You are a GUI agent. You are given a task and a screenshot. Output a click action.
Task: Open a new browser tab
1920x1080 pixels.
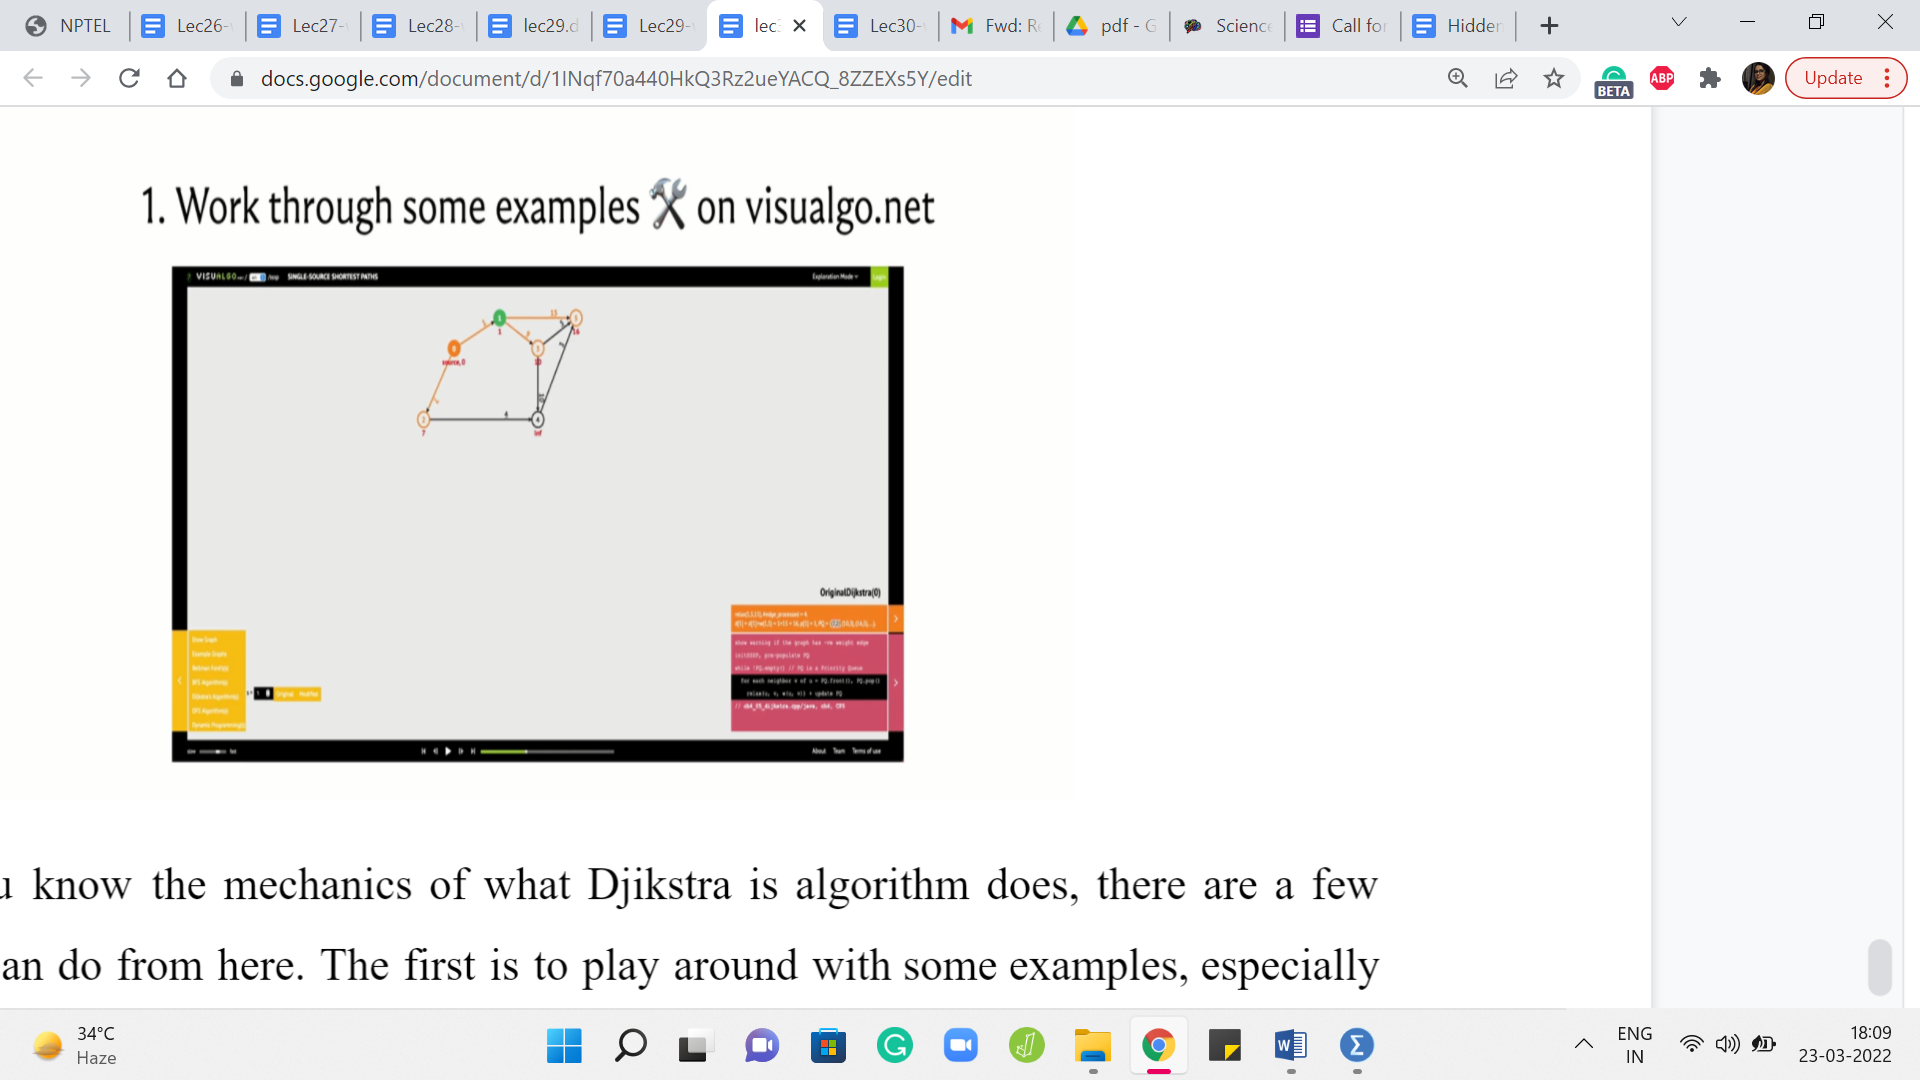[x=1549, y=26]
